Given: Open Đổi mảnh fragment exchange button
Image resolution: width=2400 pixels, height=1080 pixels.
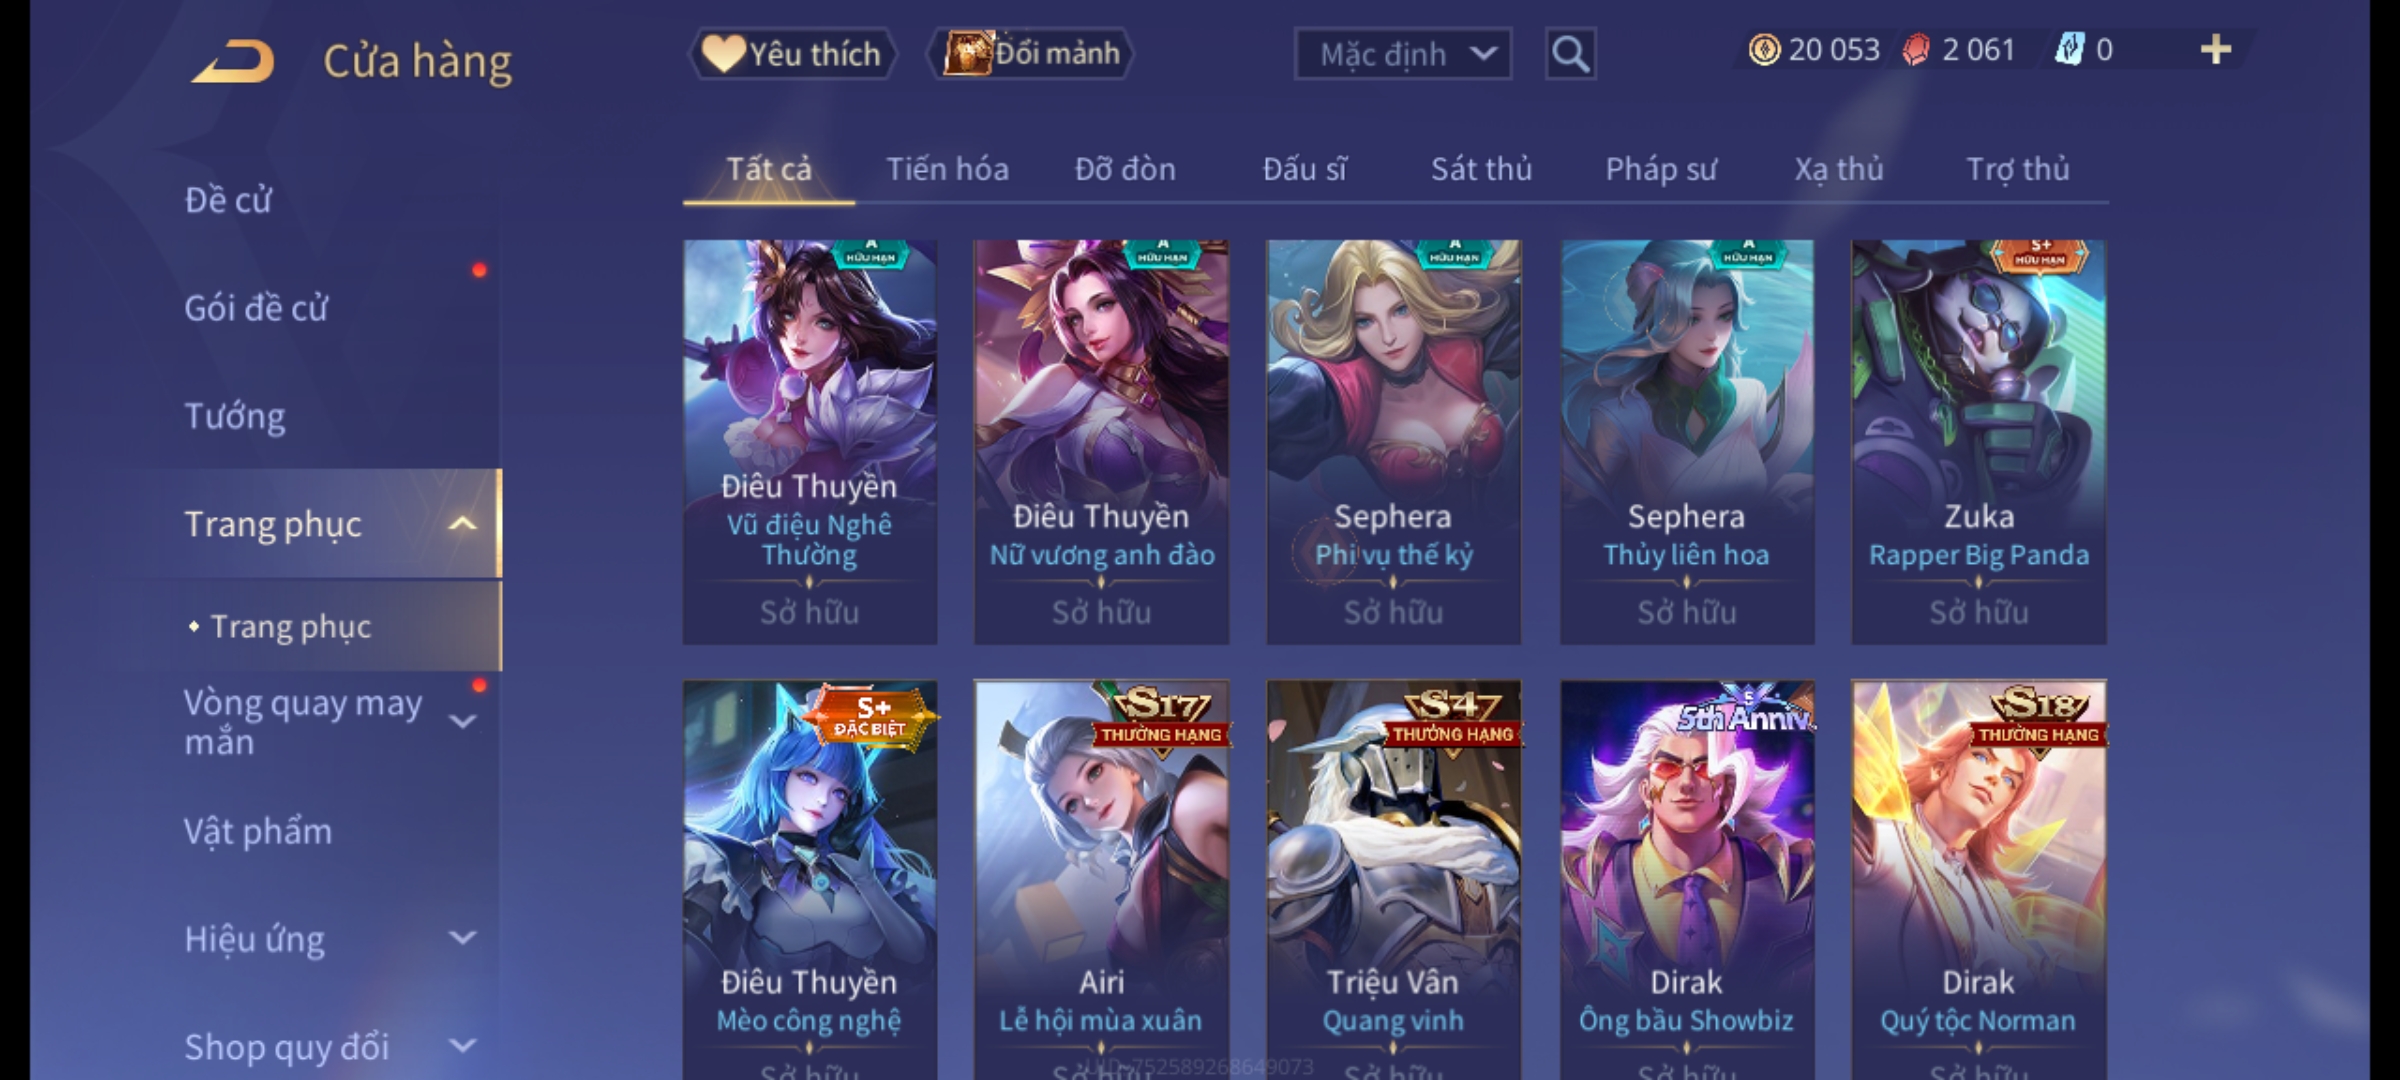Looking at the screenshot, I should 1030,53.
